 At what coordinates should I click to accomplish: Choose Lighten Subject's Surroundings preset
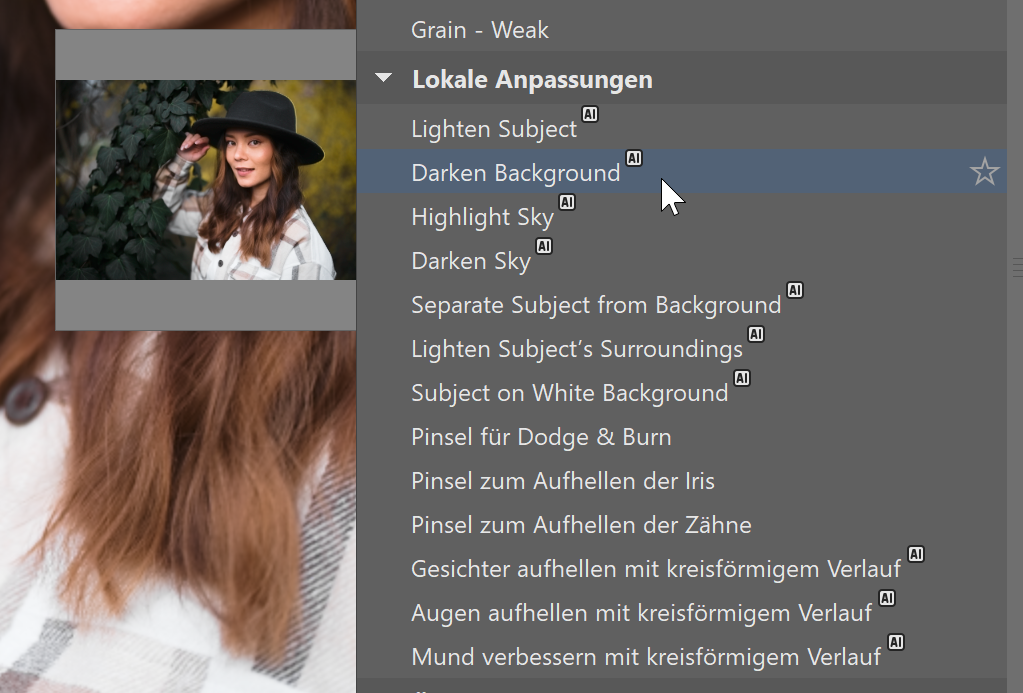(x=576, y=349)
